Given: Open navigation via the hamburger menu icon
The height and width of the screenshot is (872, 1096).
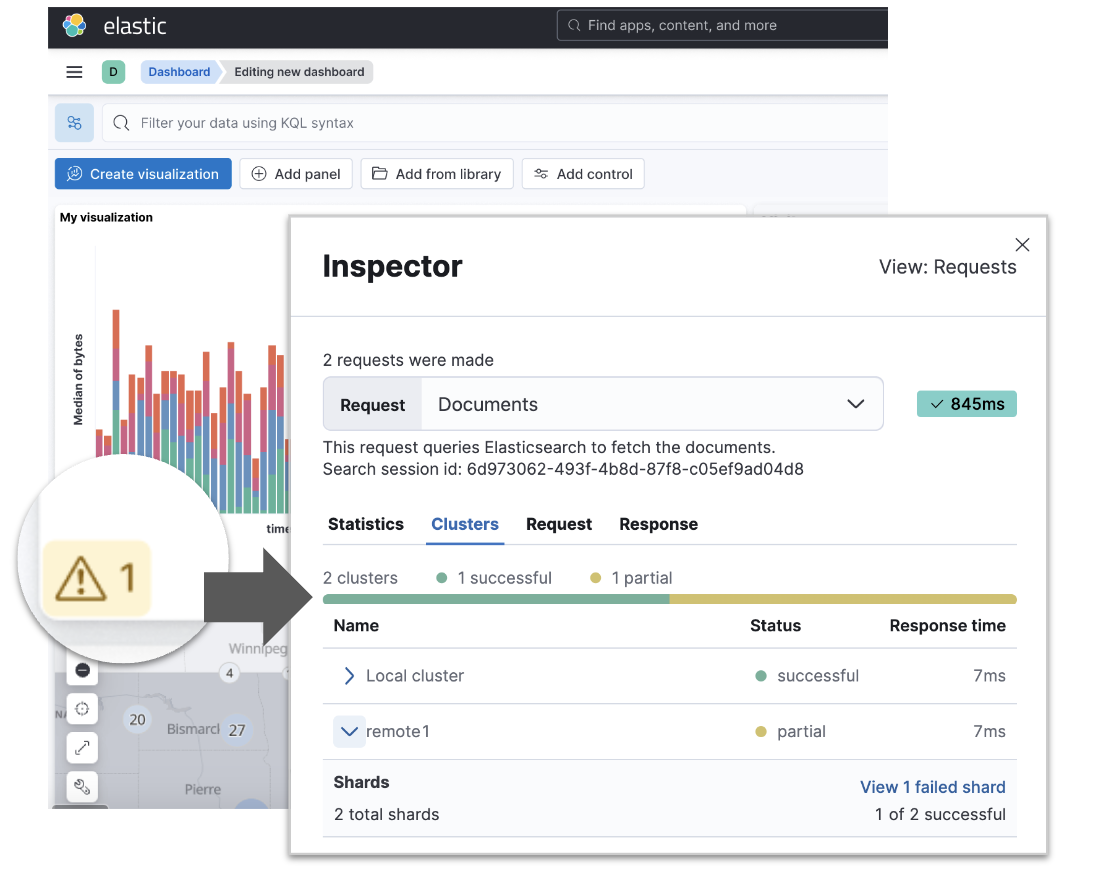Looking at the screenshot, I should (x=74, y=72).
